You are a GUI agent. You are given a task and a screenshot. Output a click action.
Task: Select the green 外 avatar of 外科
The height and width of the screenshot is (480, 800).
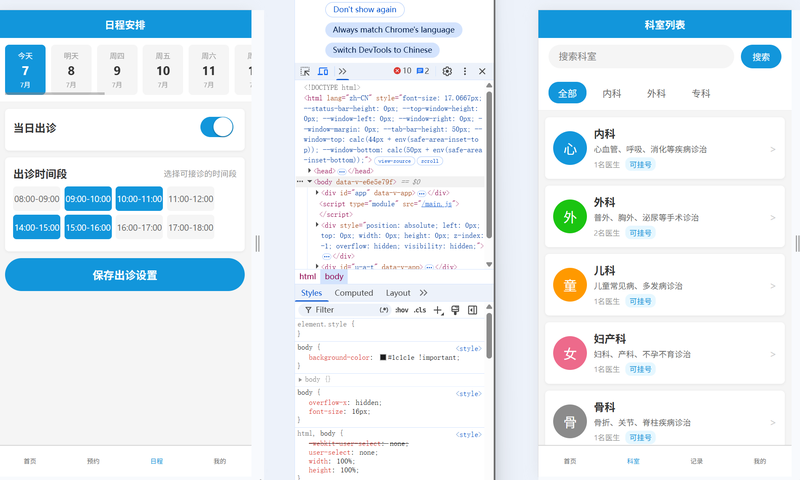(570, 216)
